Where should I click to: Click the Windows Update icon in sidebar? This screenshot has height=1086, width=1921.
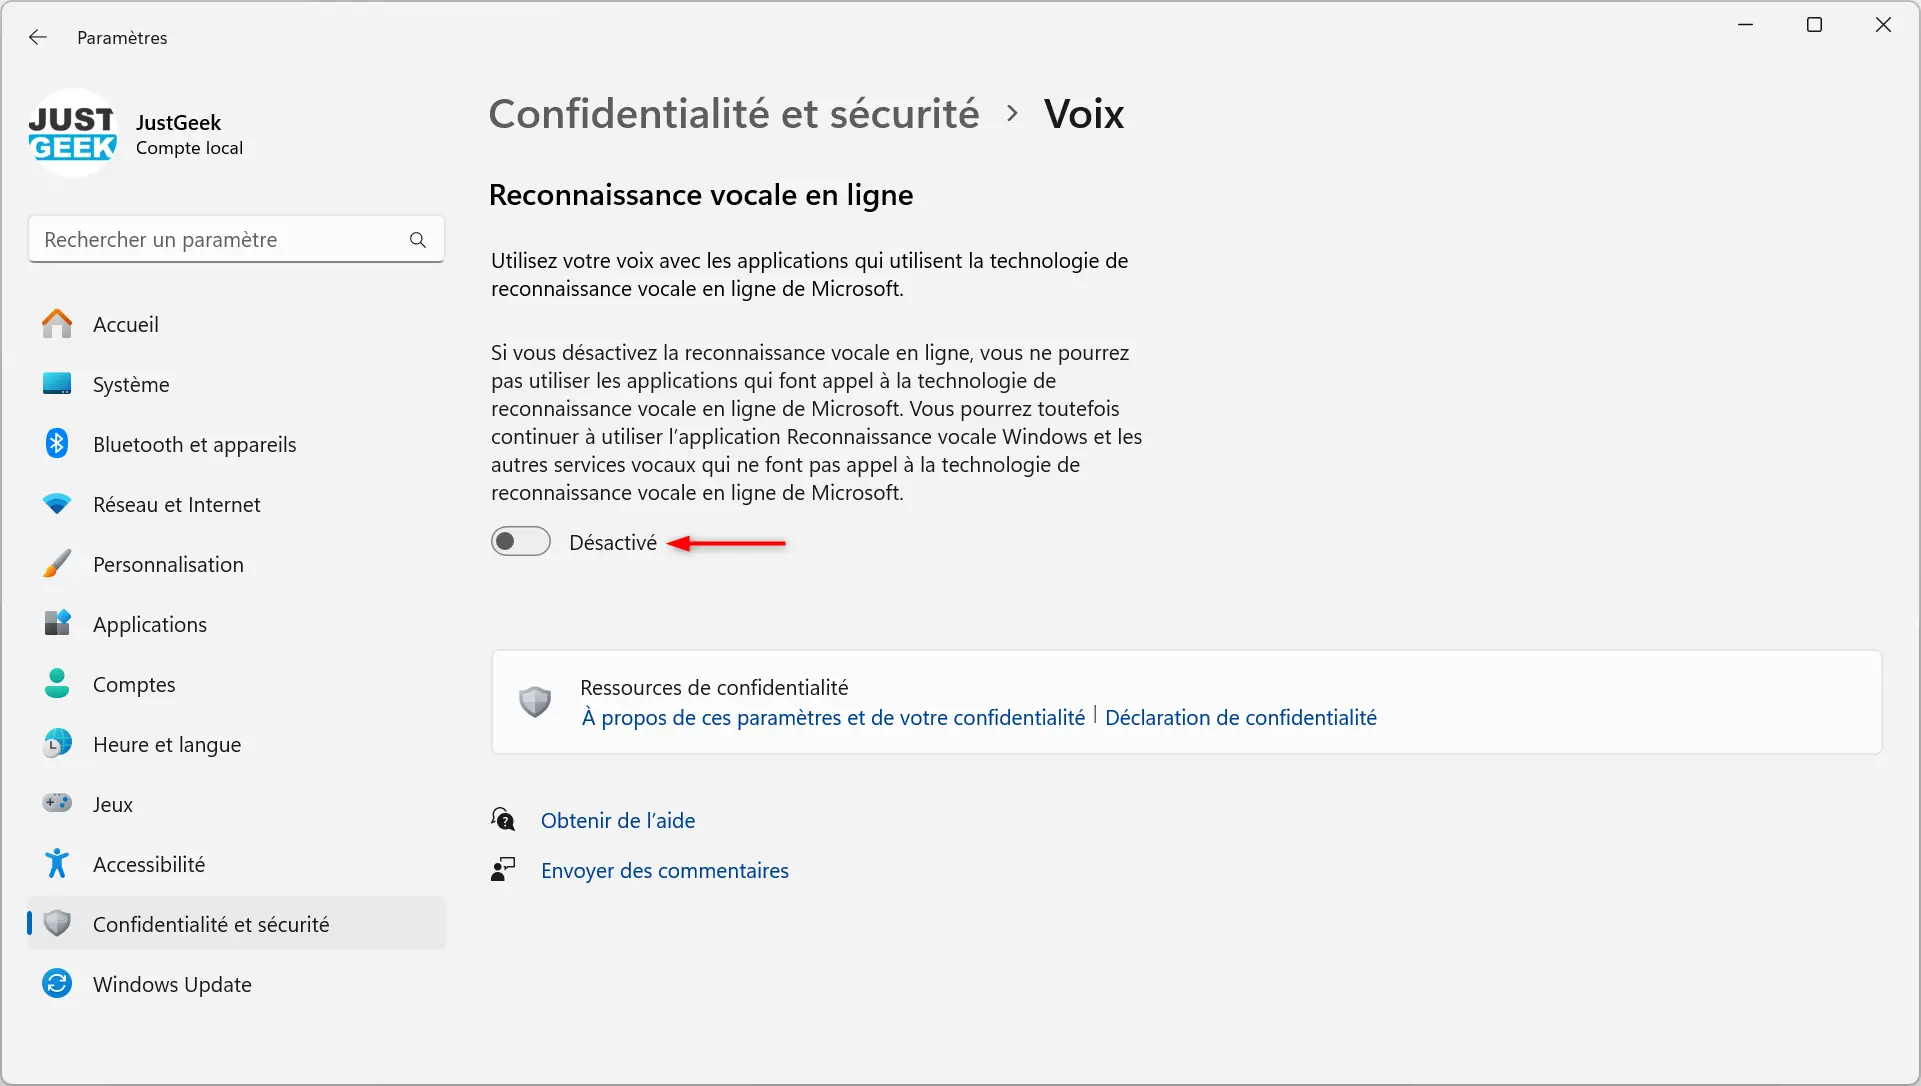(x=55, y=983)
